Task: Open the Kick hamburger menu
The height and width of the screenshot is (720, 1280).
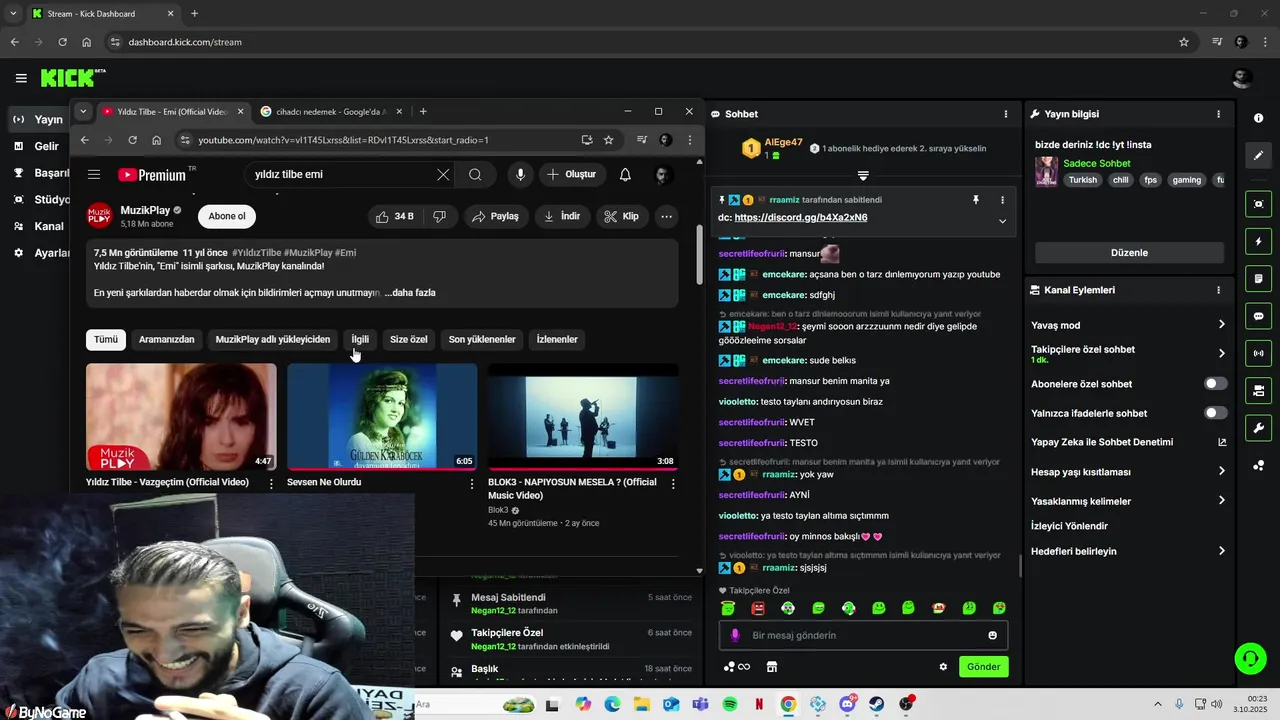Action: pyautogui.click(x=21, y=78)
